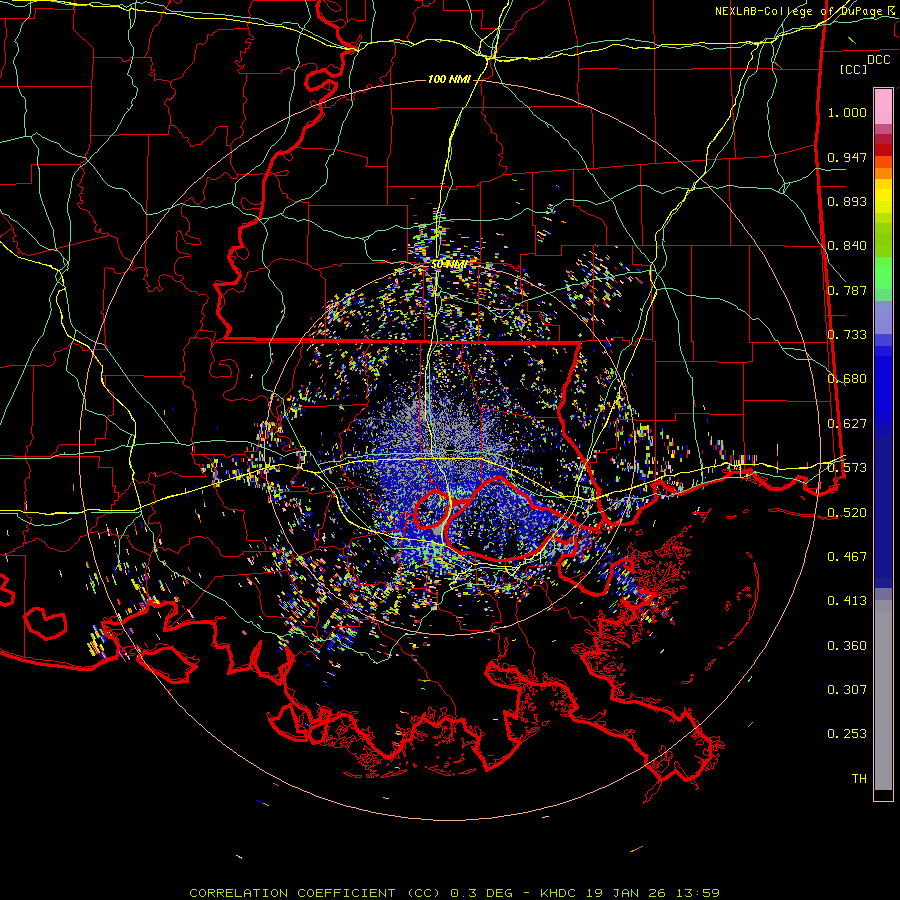Click the TH threshold legend label
The height and width of the screenshot is (900, 900).
(859, 779)
